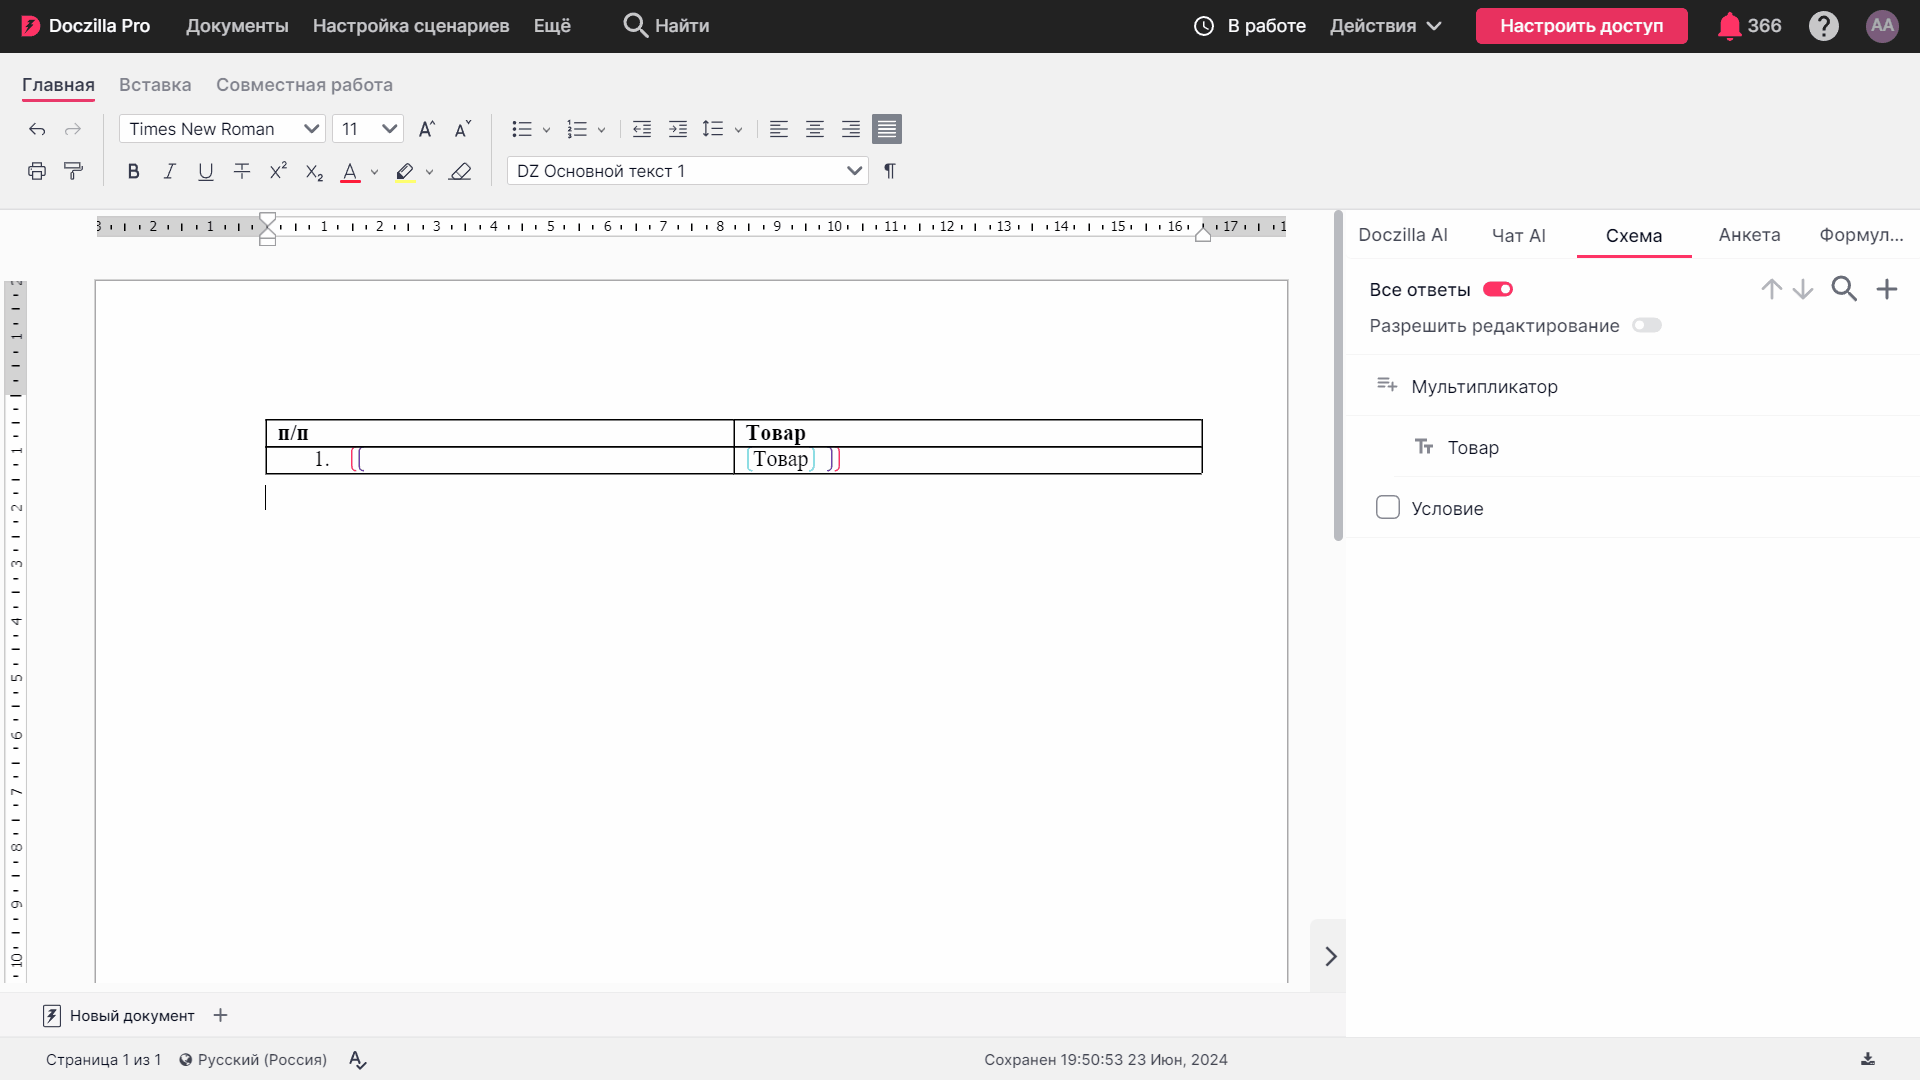Toggle Разрешить редактирование switch
Image resolution: width=1920 pixels, height=1080 pixels.
point(1647,325)
